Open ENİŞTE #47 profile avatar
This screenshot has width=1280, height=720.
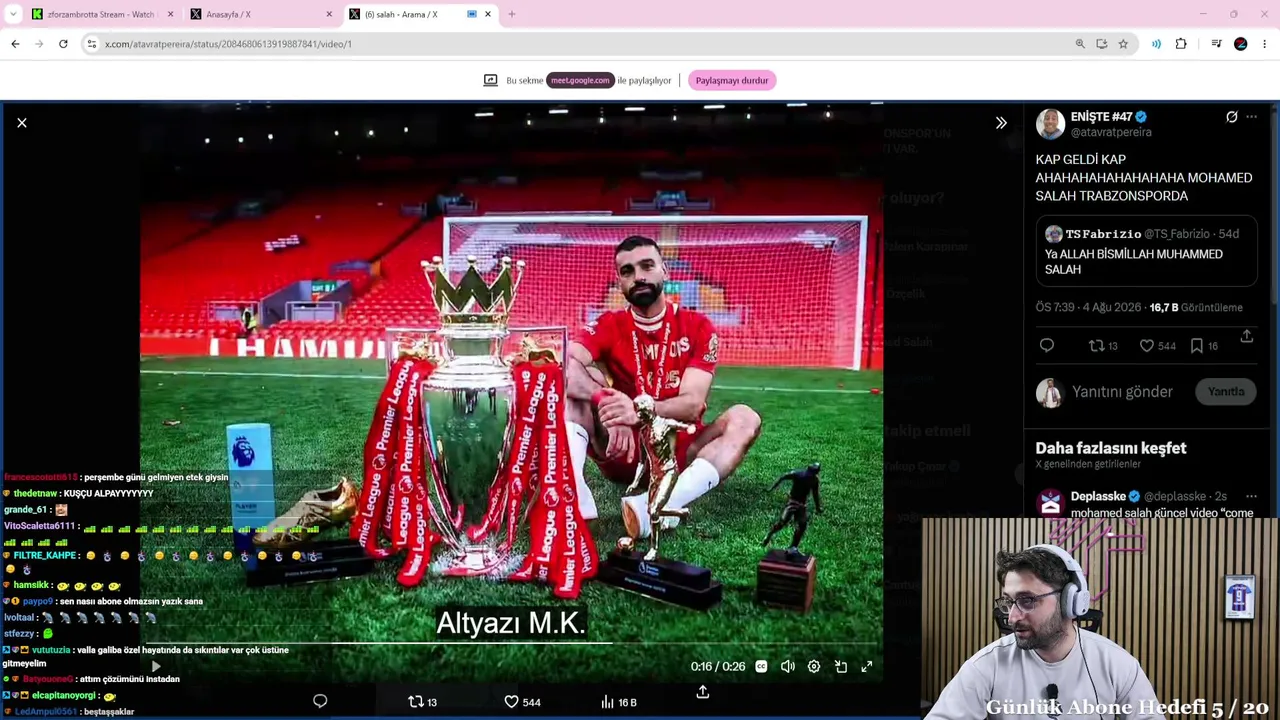(x=1050, y=124)
